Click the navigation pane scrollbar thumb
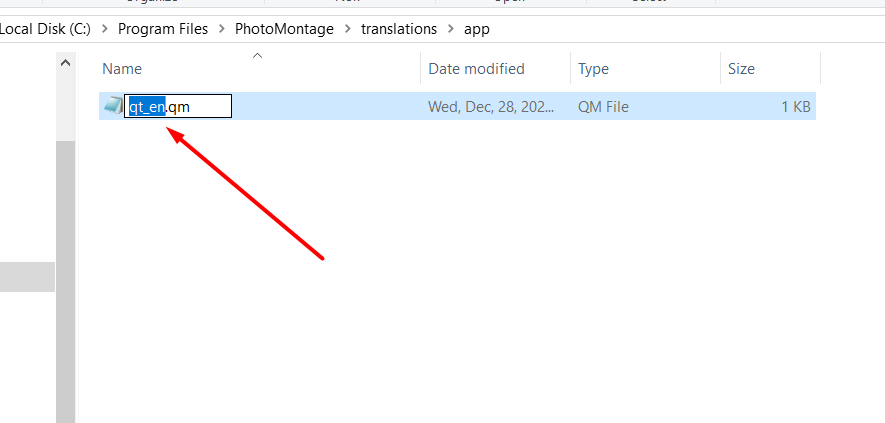This screenshot has height=423, width=885. 65,281
